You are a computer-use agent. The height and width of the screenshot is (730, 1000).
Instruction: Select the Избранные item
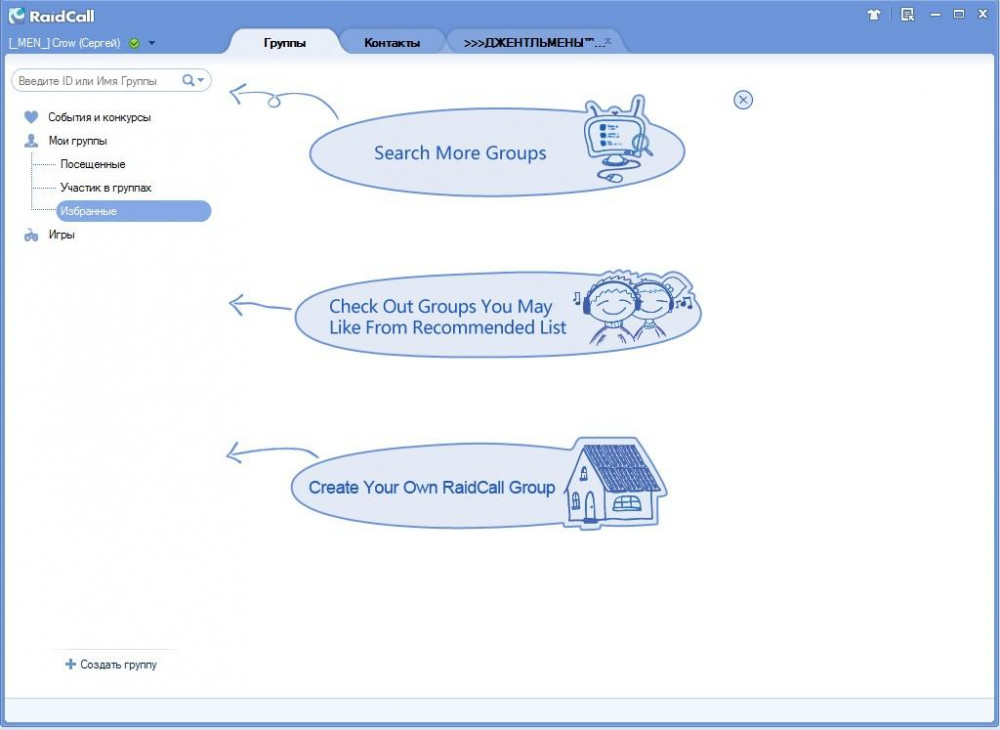pyautogui.click(x=134, y=211)
